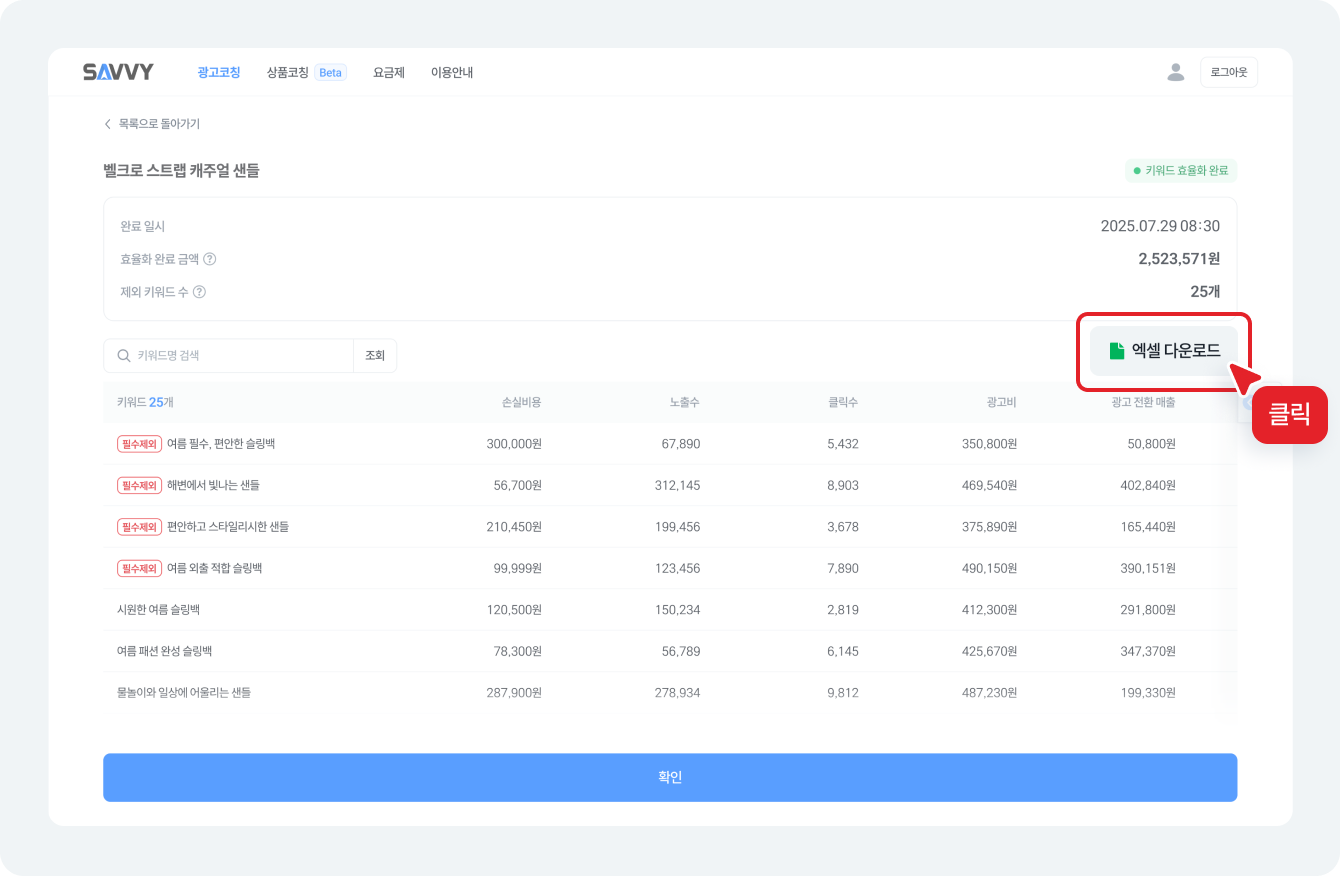This screenshot has height=876, width=1340.
Task: Focus the 키워드명 검색 input field
Action: [228, 356]
